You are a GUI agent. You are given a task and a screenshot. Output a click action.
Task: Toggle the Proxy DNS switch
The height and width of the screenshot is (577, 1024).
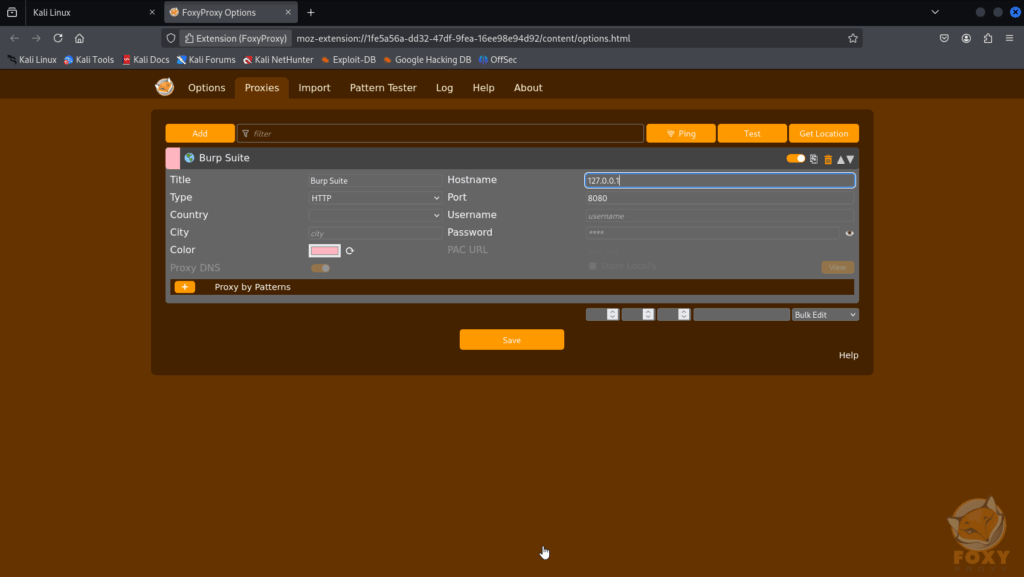(321, 268)
